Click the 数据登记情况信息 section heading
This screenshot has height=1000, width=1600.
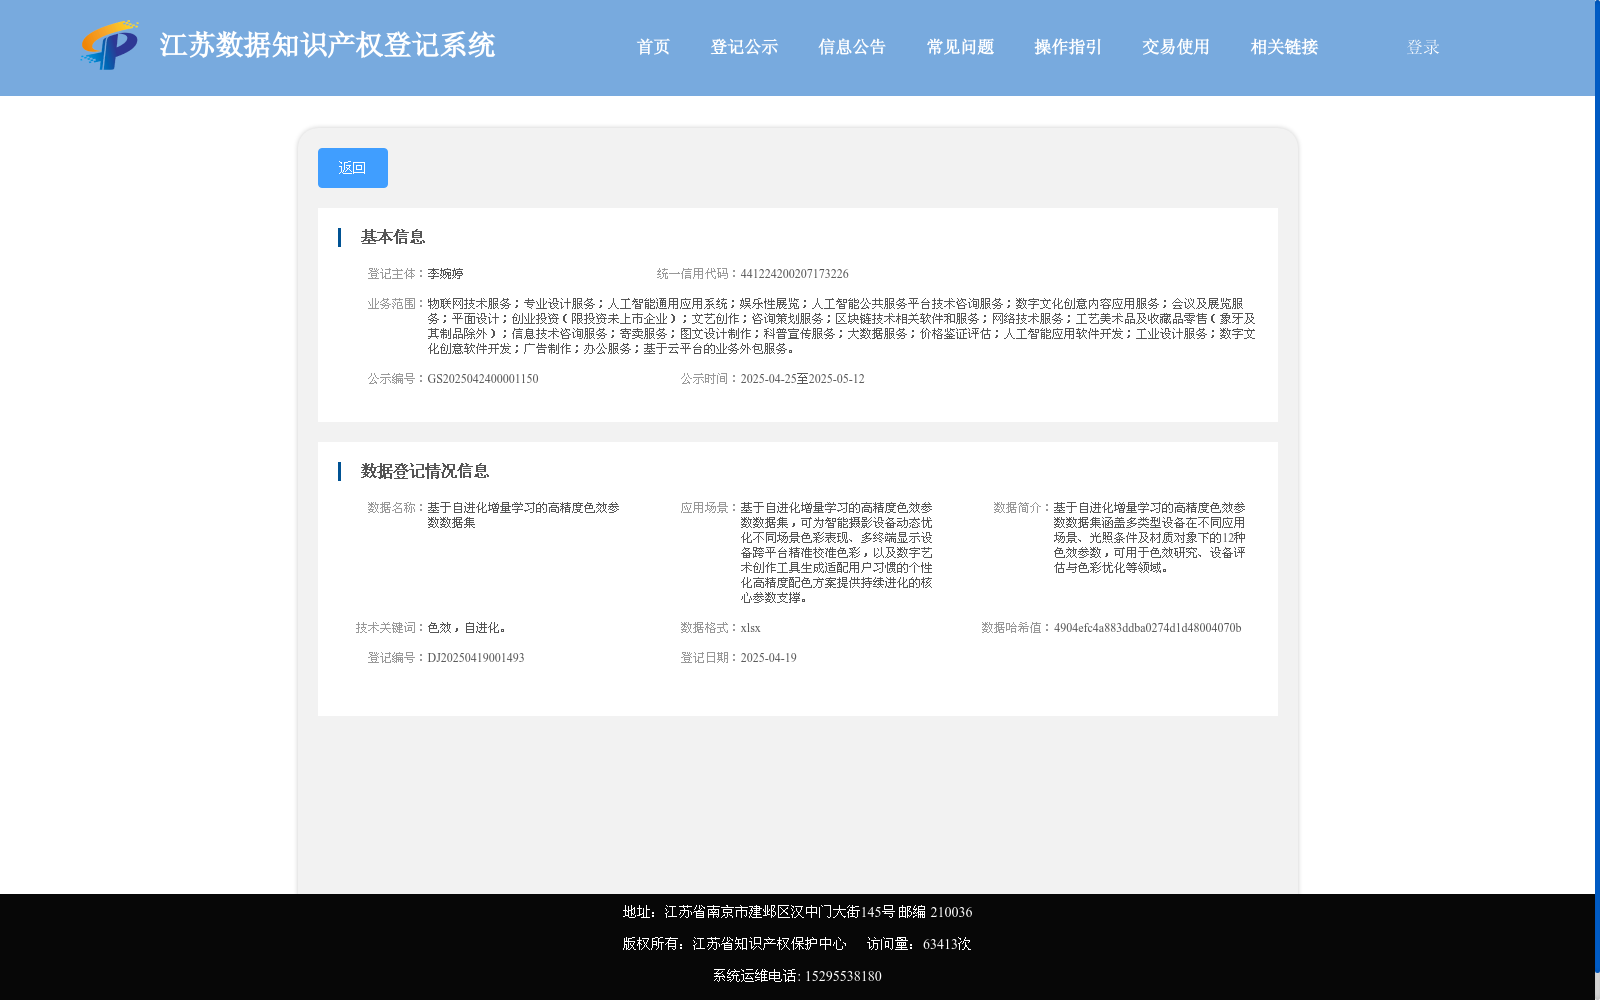pos(425,471)
